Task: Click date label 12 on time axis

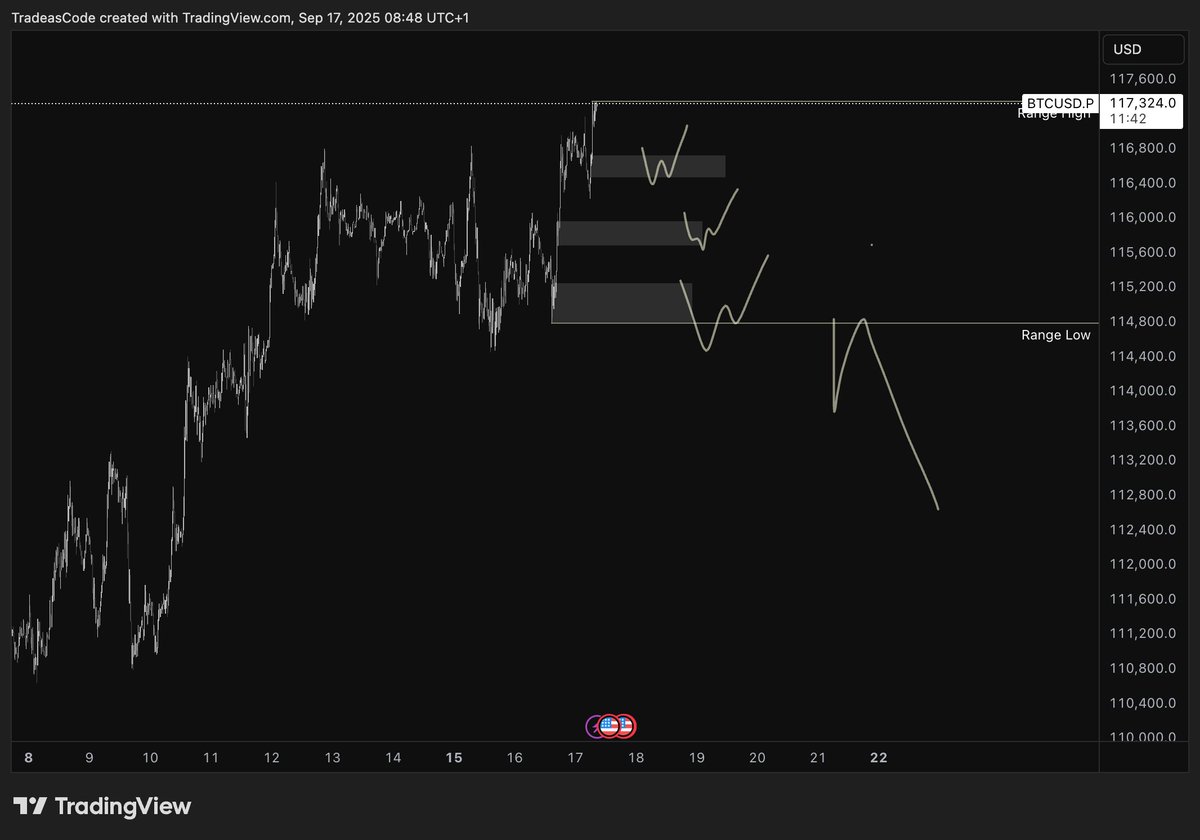Action: tap(272, 758)
